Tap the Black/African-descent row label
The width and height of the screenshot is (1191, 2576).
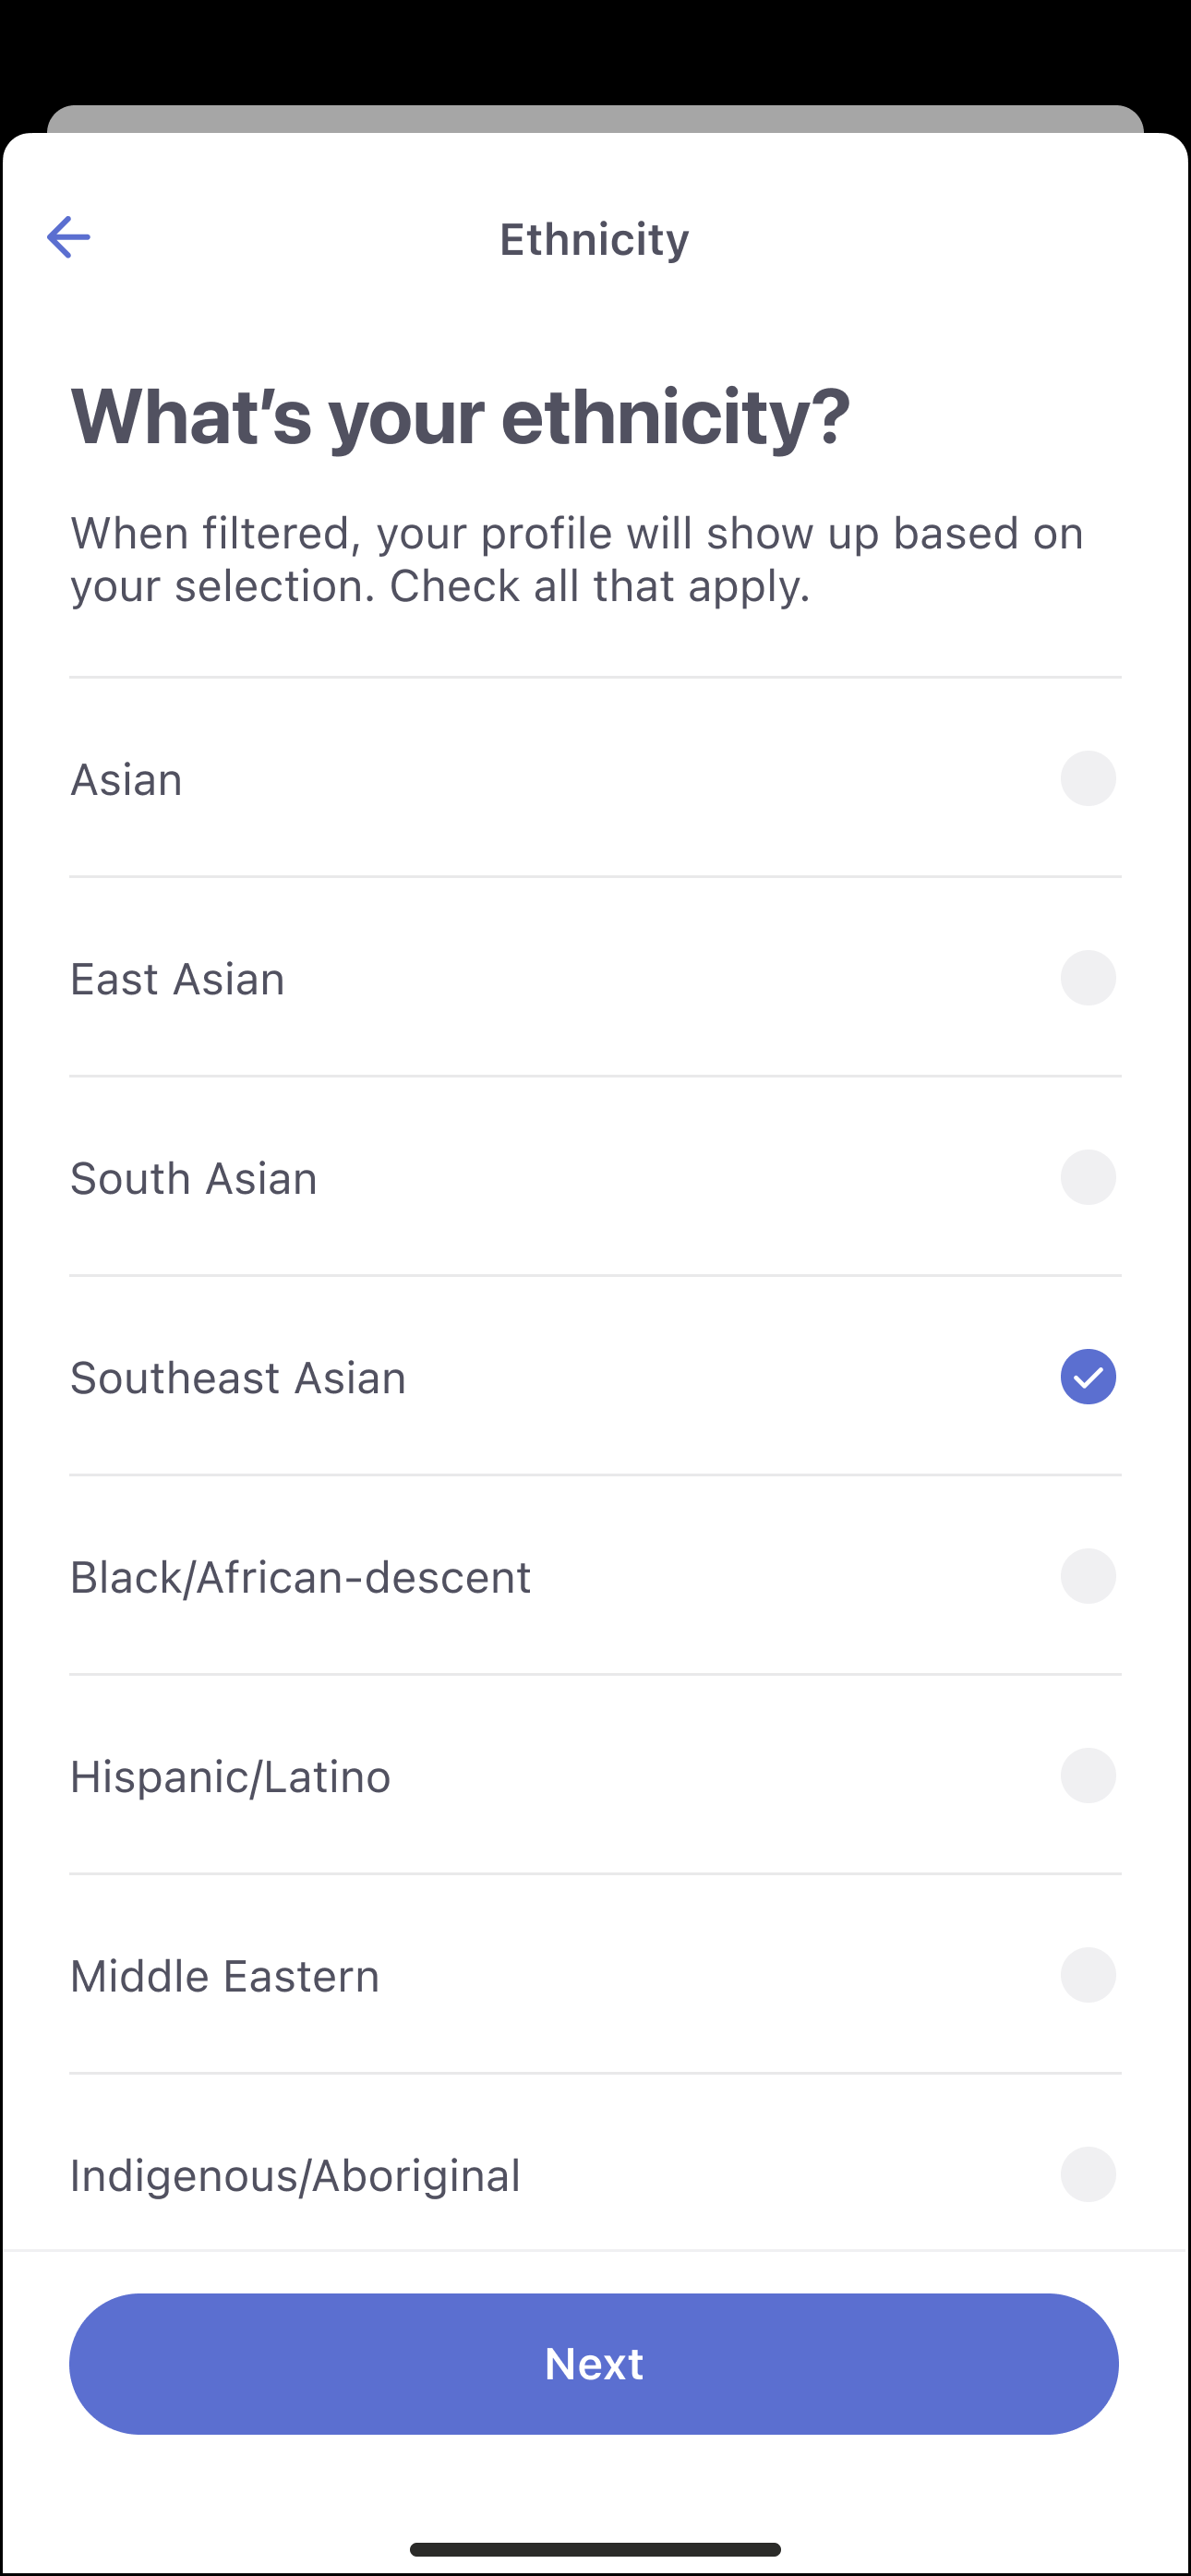[300, 1577]
